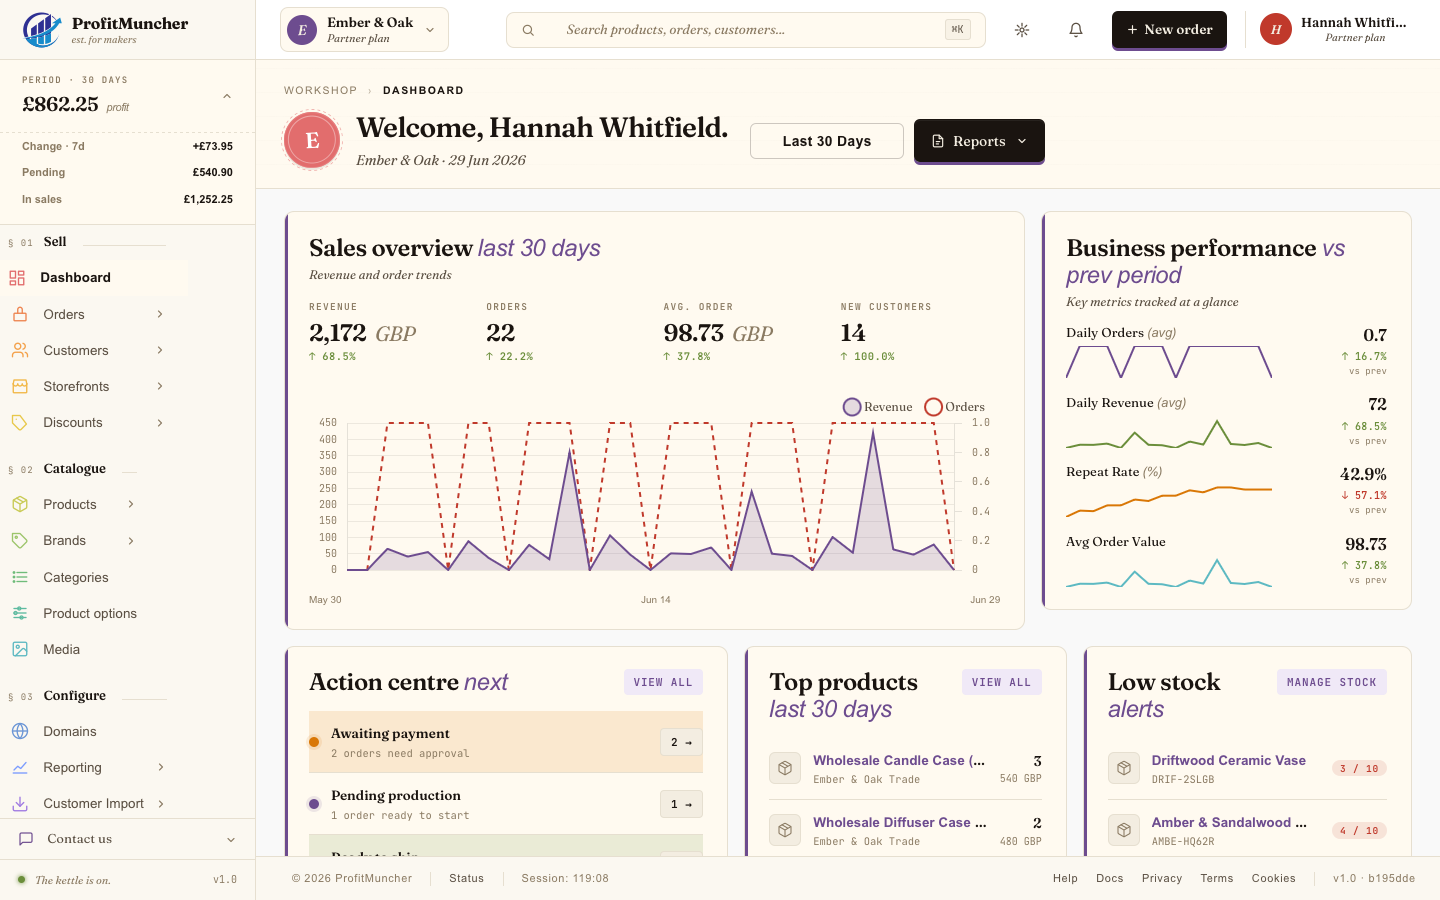Collapse the period profit summary chevron

tap(227, 96)
